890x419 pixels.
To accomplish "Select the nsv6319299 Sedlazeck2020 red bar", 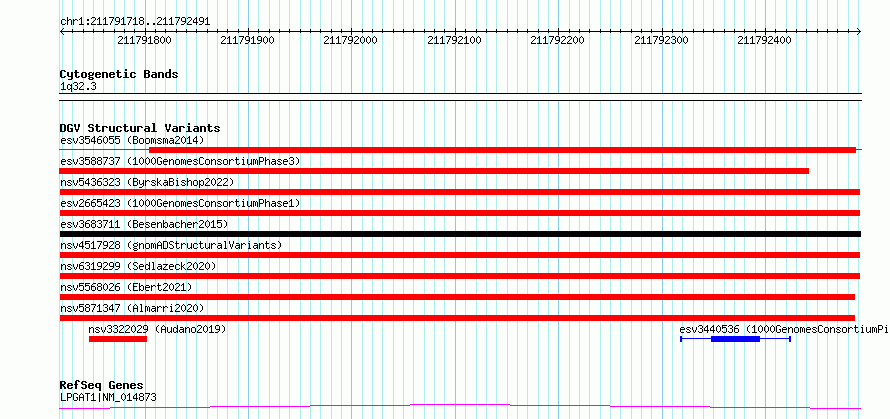I will pos(460,276).
